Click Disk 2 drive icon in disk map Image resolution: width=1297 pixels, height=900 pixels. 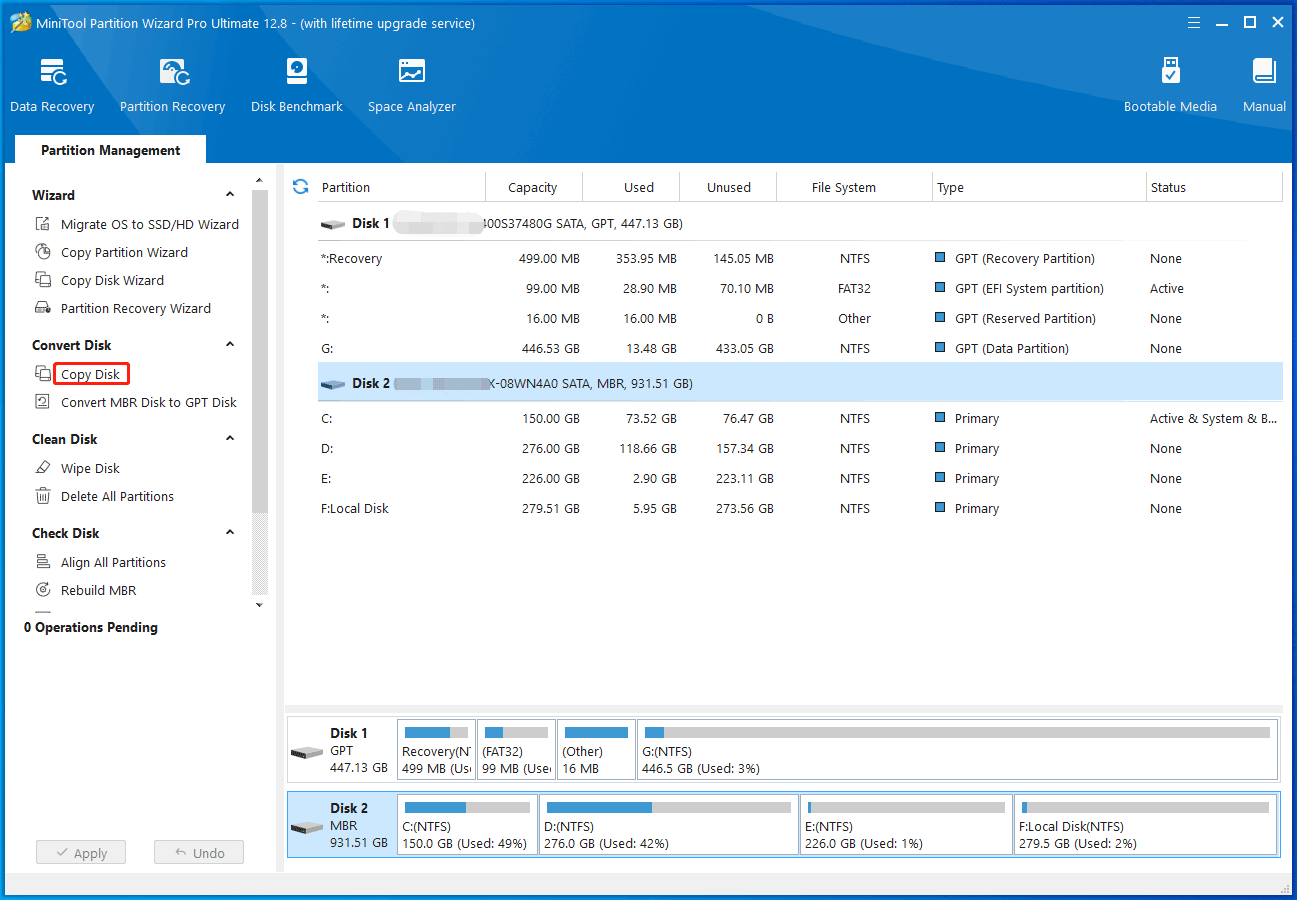(x=307, y=828)
